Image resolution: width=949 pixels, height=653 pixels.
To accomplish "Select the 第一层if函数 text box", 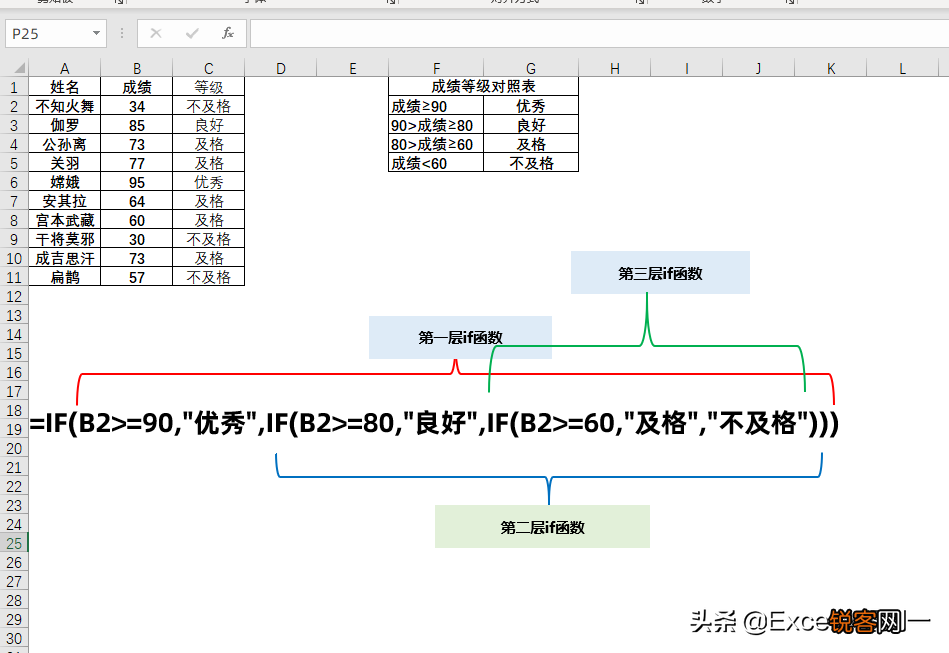I will click(x=460, y=337).
